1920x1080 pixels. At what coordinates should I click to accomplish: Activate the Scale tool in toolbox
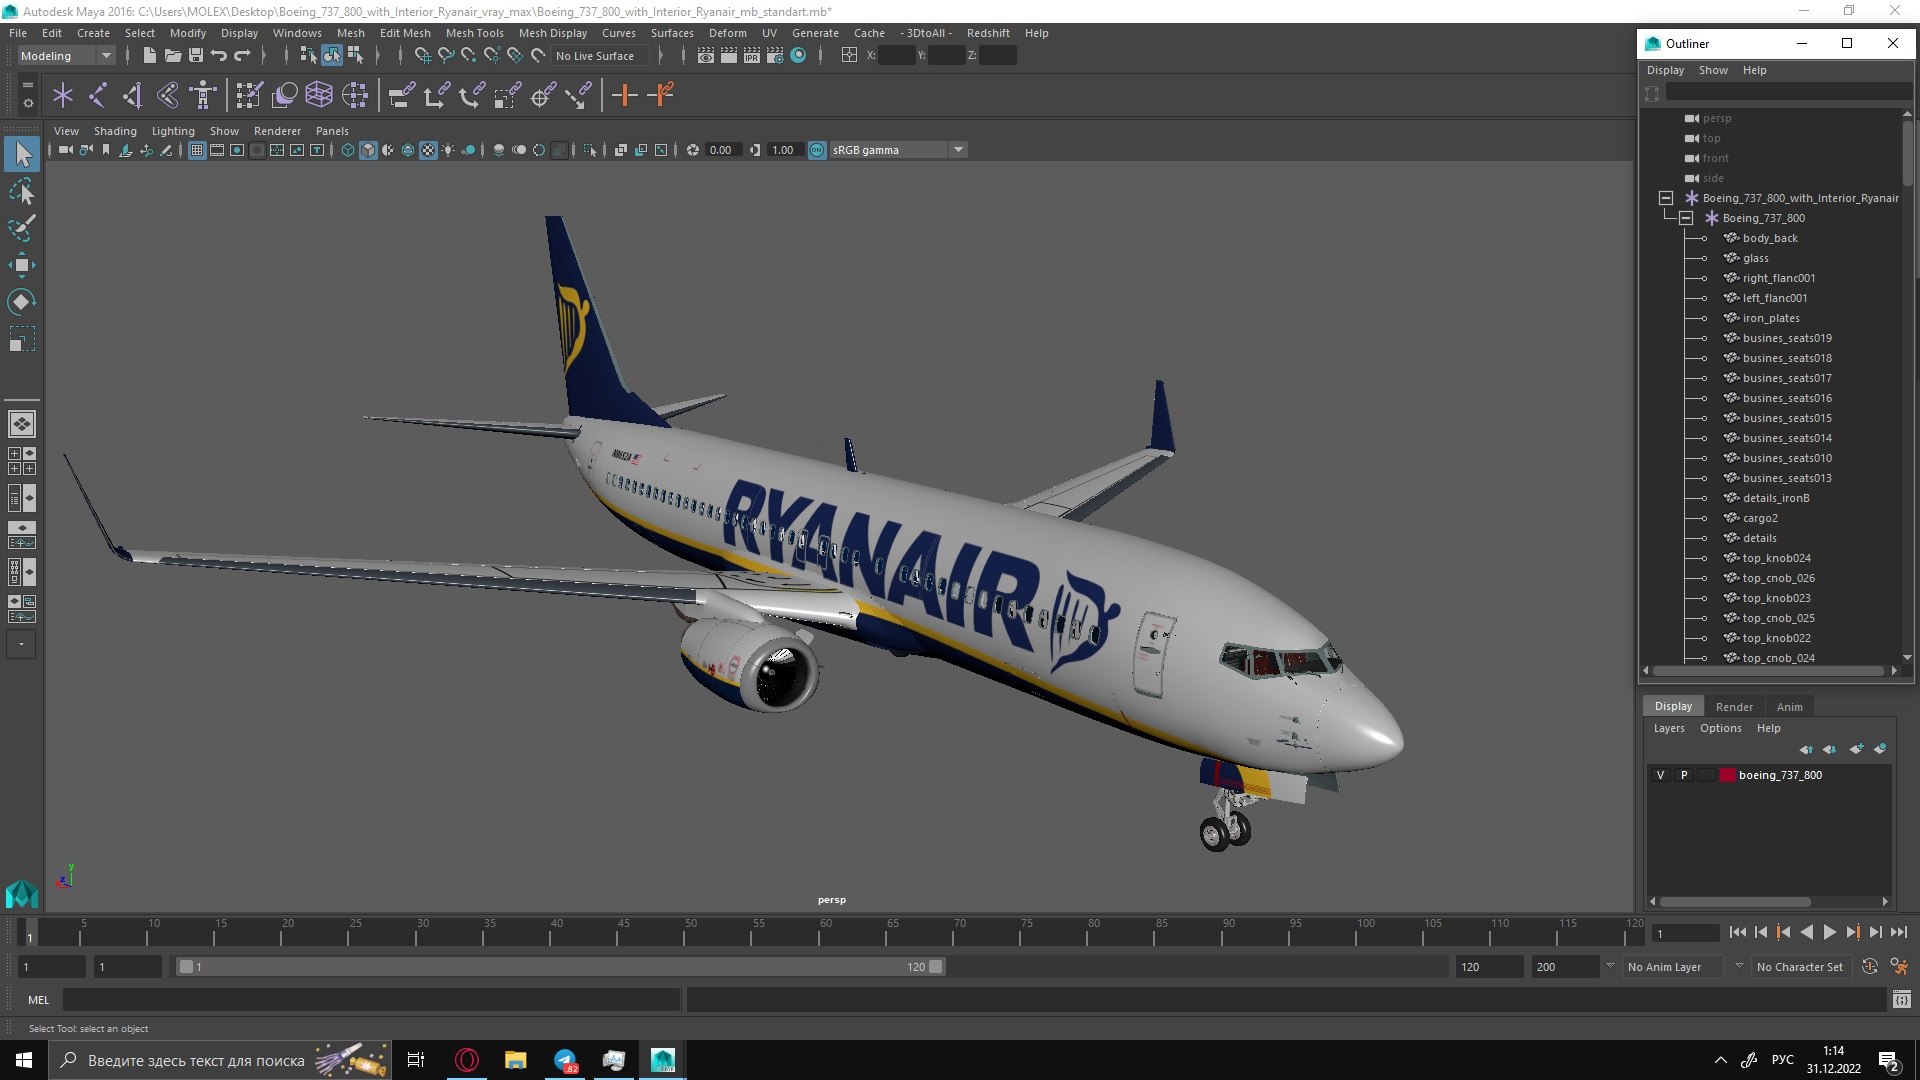pyautogui.click(x=22, y=339)
